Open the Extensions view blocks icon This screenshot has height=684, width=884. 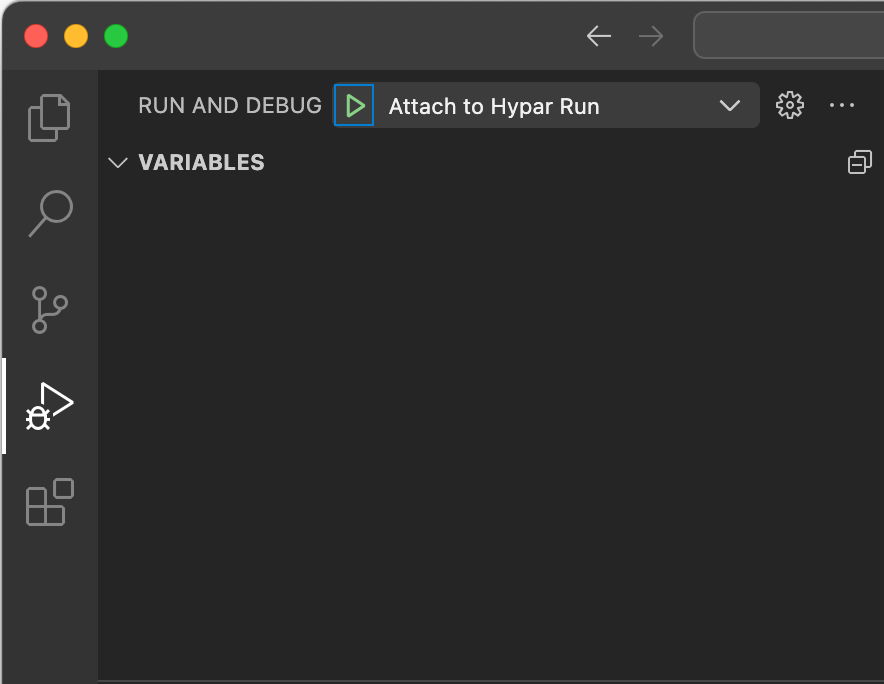[x=50, y=502]
